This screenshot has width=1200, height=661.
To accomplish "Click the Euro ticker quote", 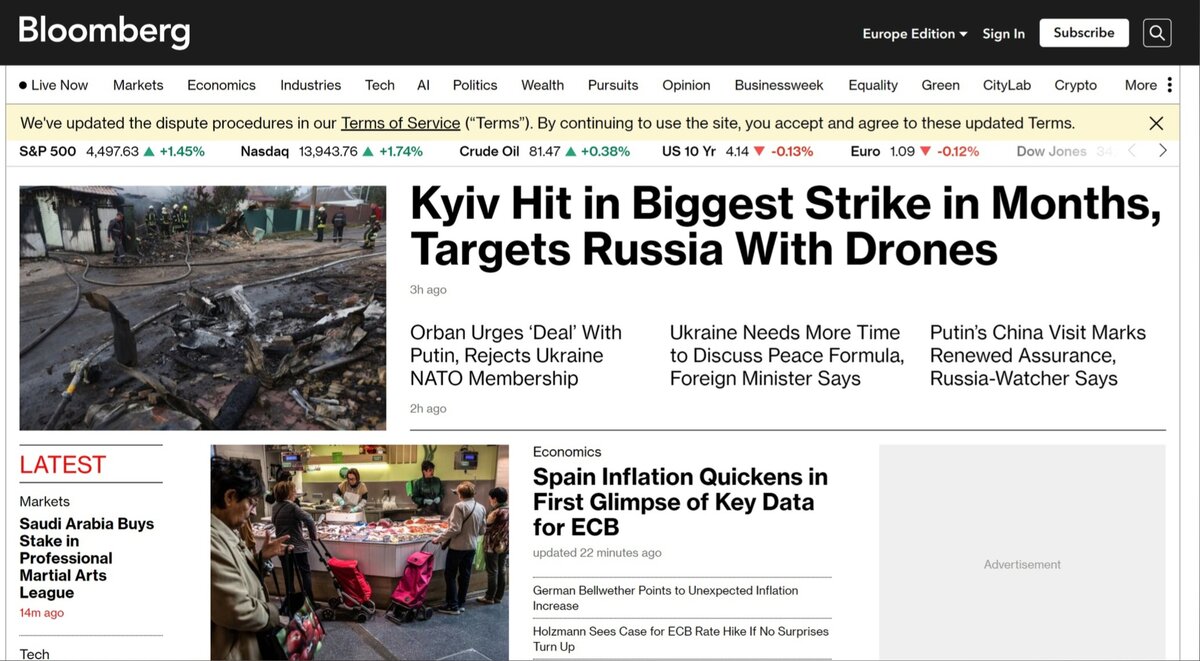I will coord(914,151).
